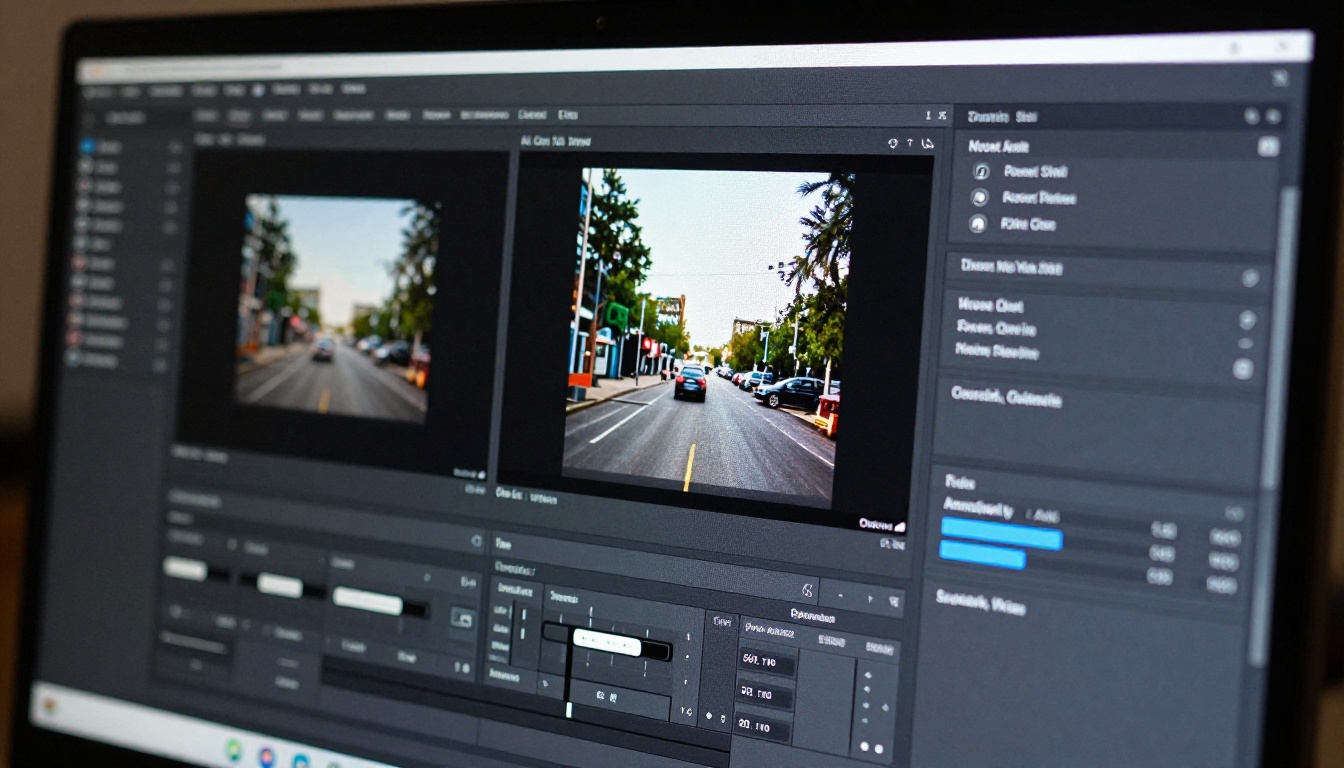Select the blue highlighted icon atop the left sidebar list
The height and width of the screenshot is (768, 1344).
[x=87, y=145]
